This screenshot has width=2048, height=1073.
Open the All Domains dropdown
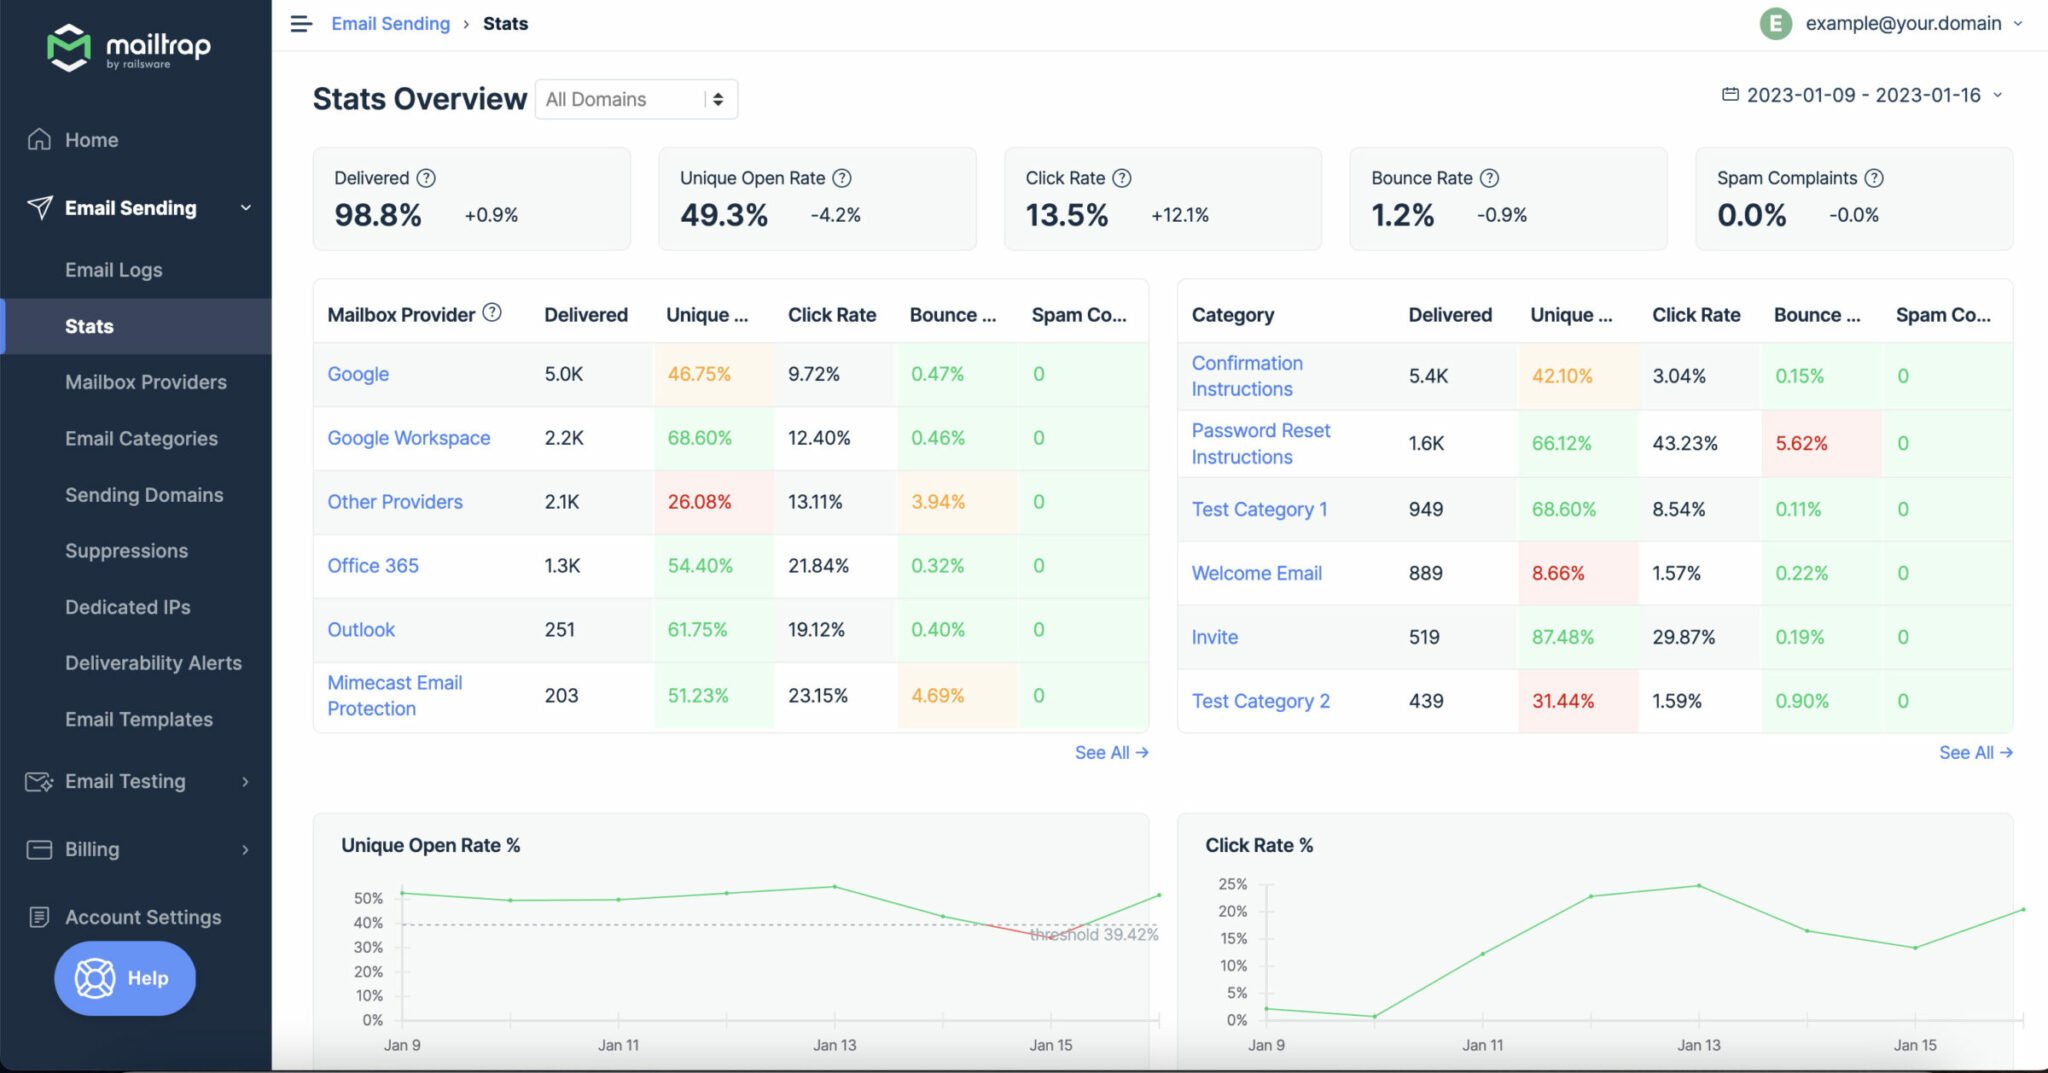click(636, 99)
